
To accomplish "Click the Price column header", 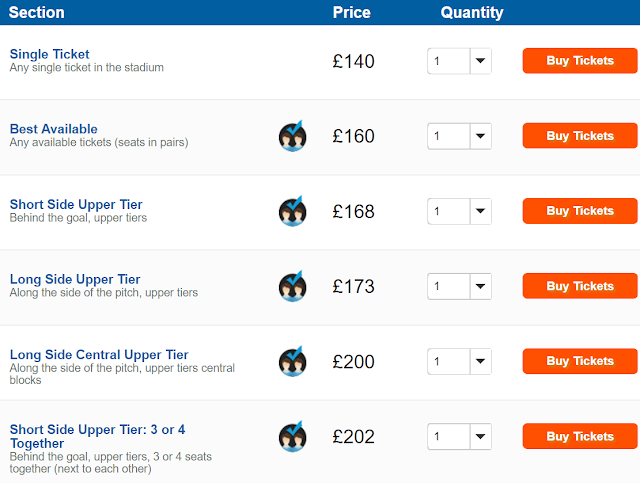I will click(351, 13).
